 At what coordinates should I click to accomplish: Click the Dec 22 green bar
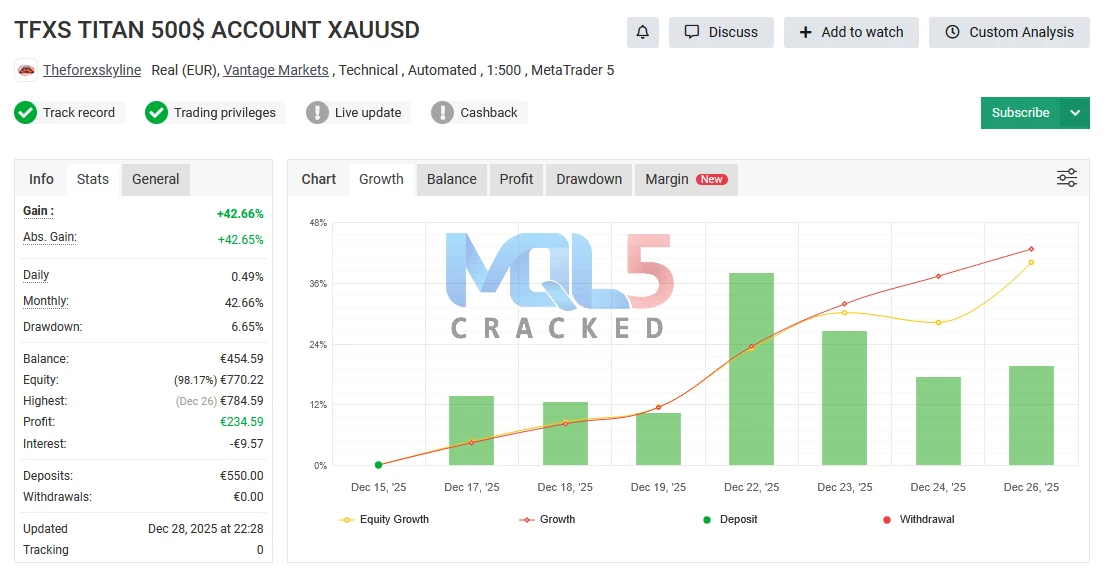click(751, 368)
